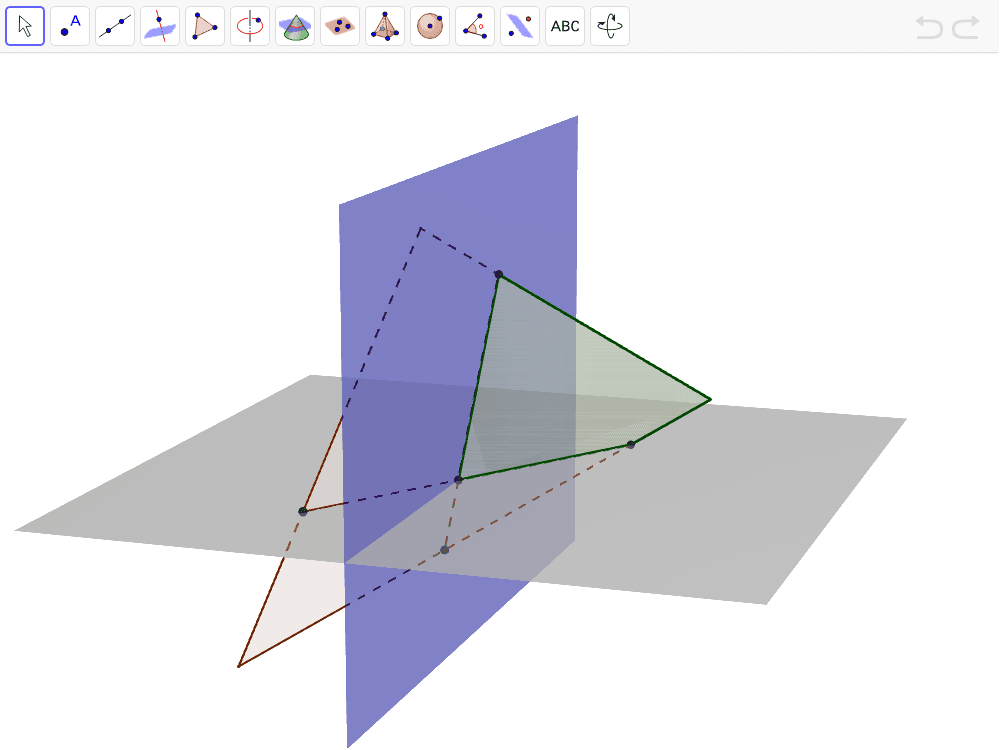The image size is (1000, 750).
Task: Click the point where green triangle meets blue plane bottom
Action: click(458, 480)
